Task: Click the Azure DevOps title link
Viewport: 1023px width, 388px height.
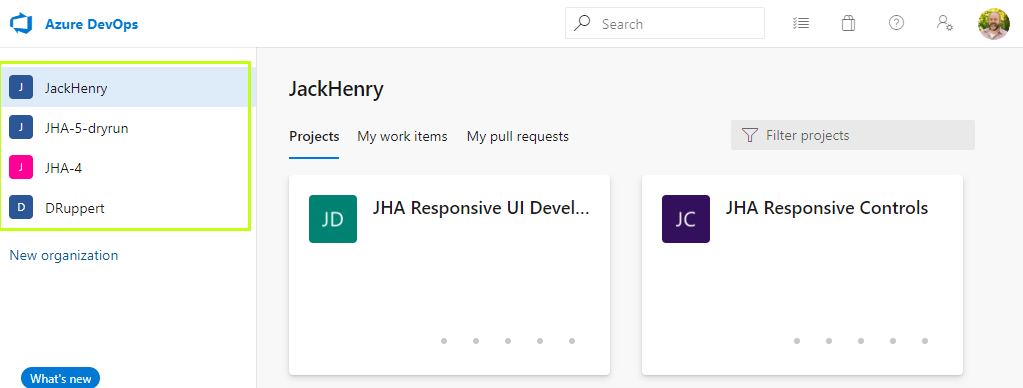Action: [x=91, y=24]
